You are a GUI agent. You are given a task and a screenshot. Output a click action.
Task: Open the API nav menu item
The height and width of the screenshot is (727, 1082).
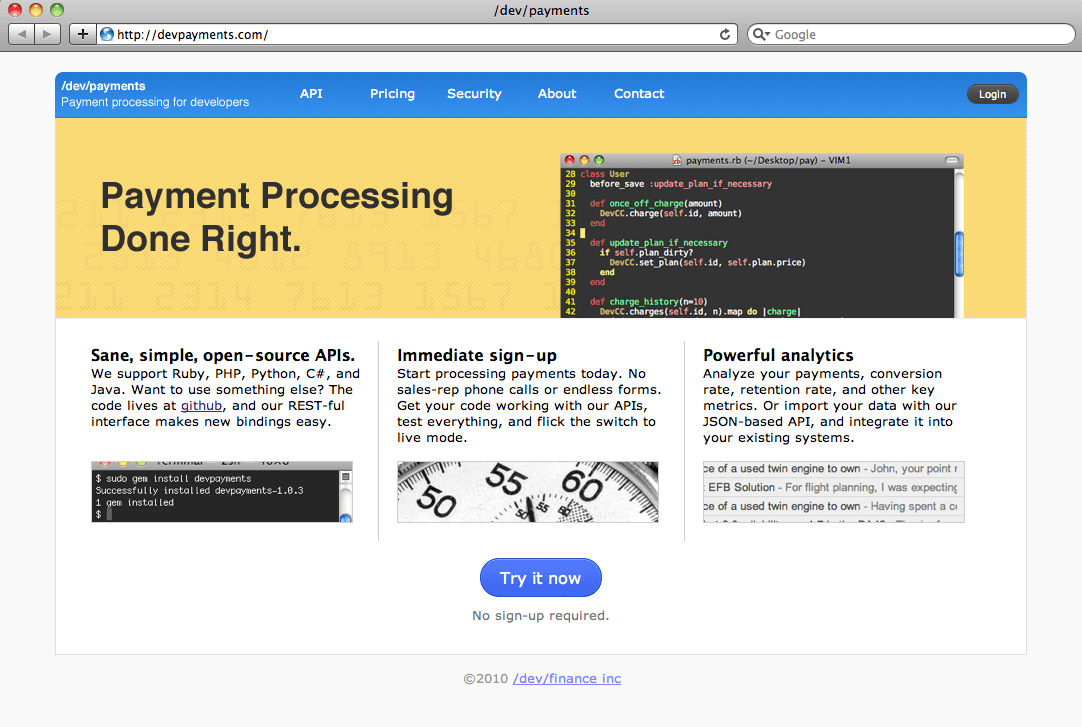[311, 93]
